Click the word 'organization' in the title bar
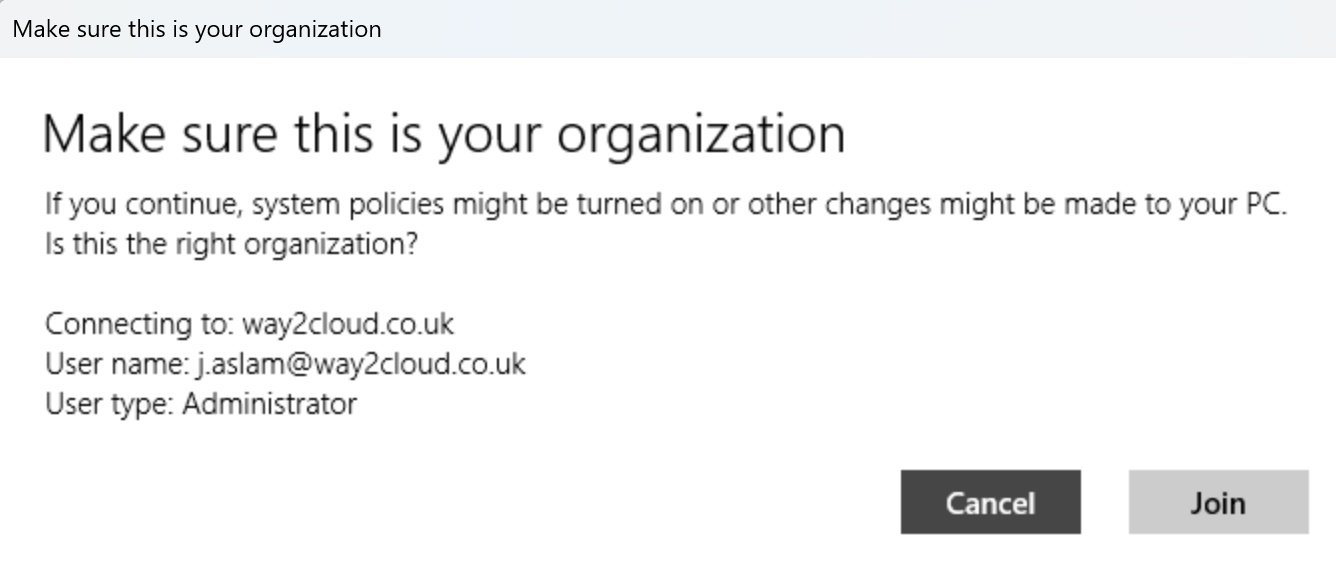The width and height of the screenshot is (1336, 563). (x=315, y=29)
